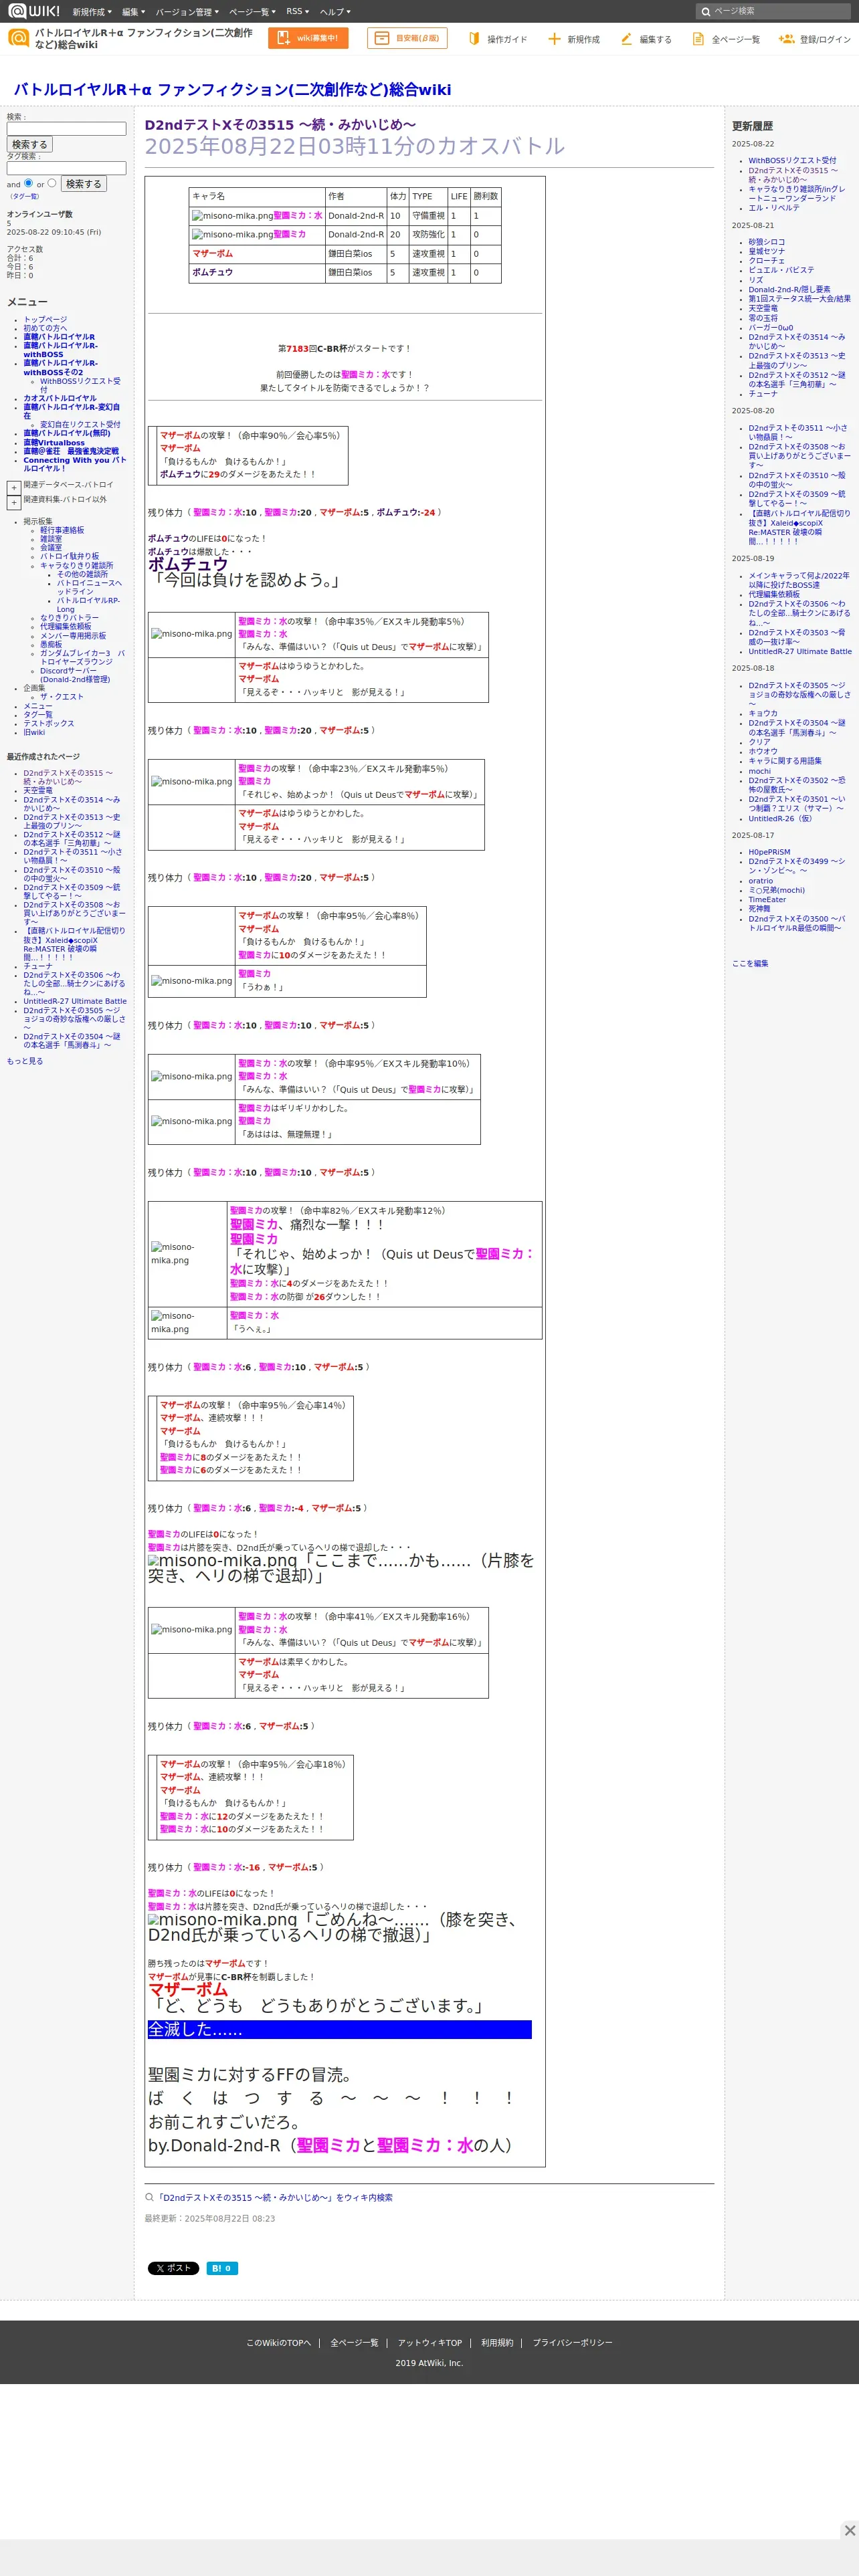This screenshot has height=2576, width=859.
Task: Focus the 検索 text field in sidebar
Action: pyautogui.click(x=66, y=128)
